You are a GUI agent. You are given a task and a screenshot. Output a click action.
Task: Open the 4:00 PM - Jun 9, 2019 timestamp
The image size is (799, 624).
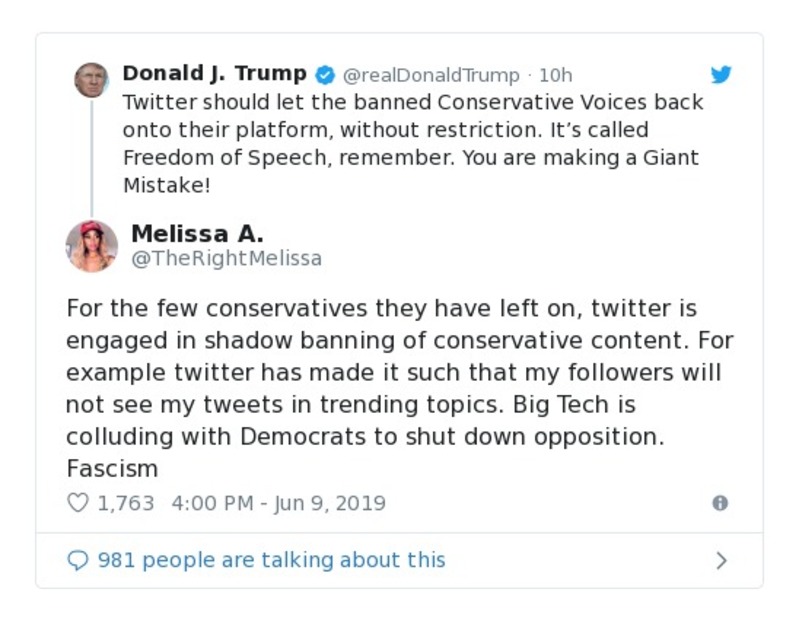coord(279,503)
